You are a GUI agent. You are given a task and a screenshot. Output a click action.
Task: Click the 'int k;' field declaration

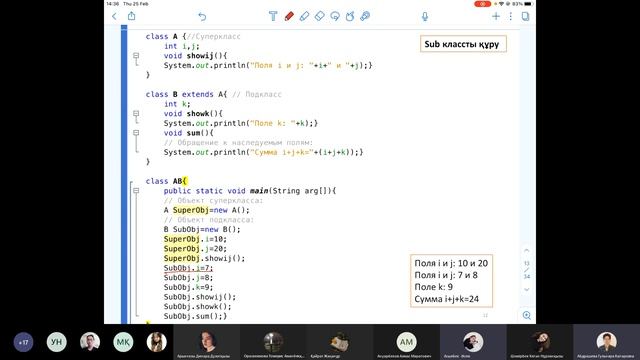[x=177, y=104]
